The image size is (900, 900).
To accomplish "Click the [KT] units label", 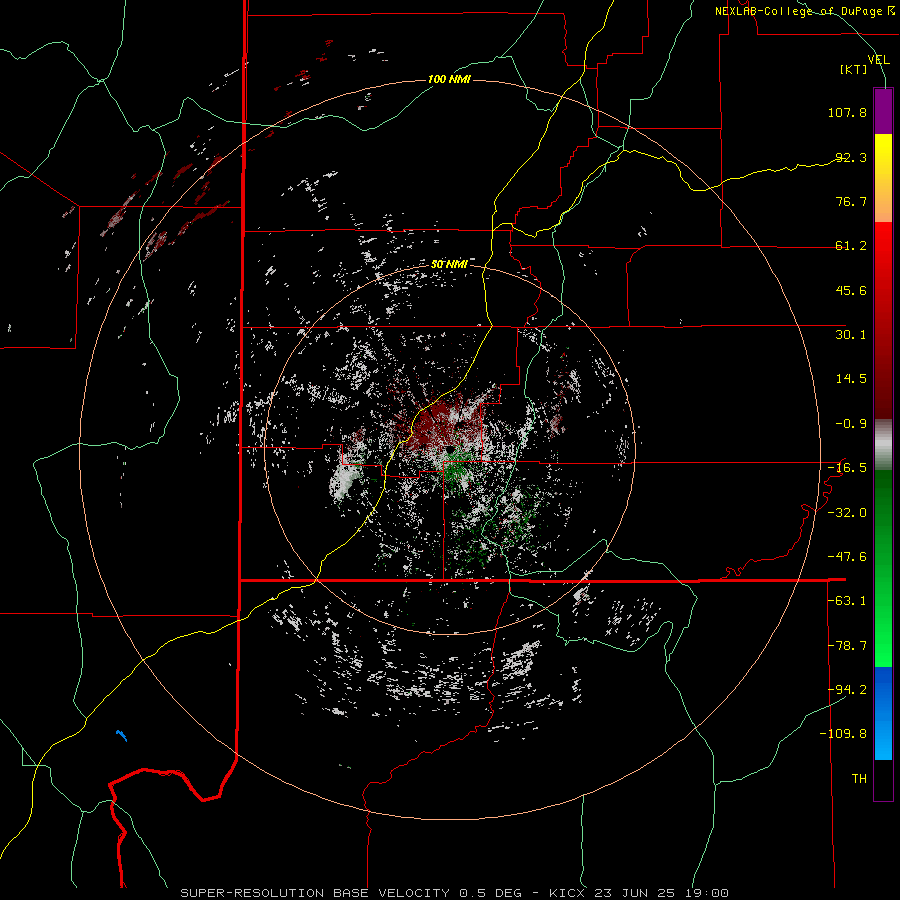I will coord(854,69).
